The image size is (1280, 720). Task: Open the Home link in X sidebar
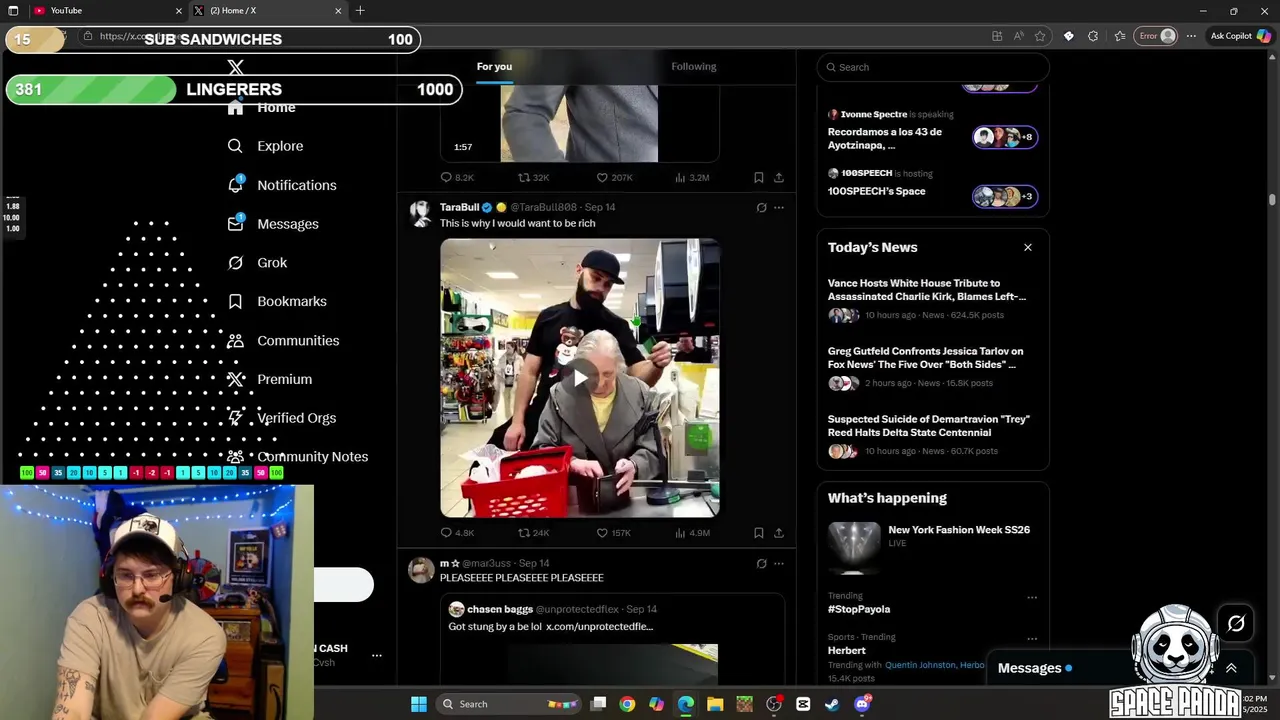(262, 107)
